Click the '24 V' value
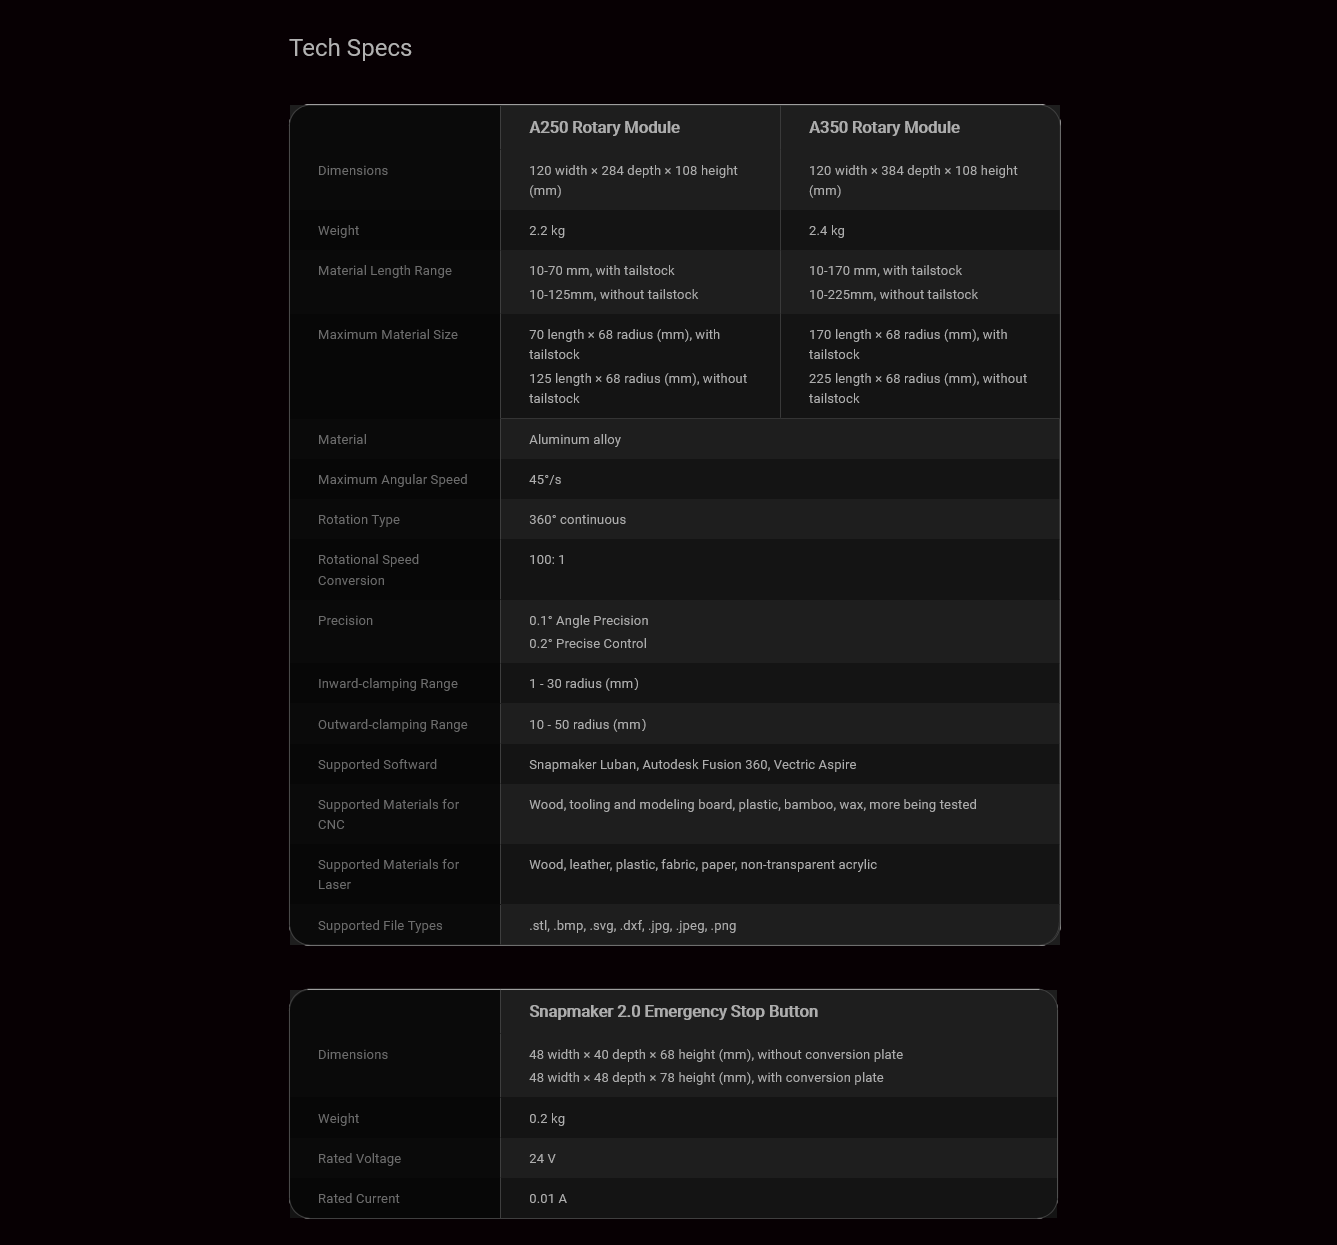Image resolution: width=1337 pixels, height=1245 pixels. pos(543,1159)
